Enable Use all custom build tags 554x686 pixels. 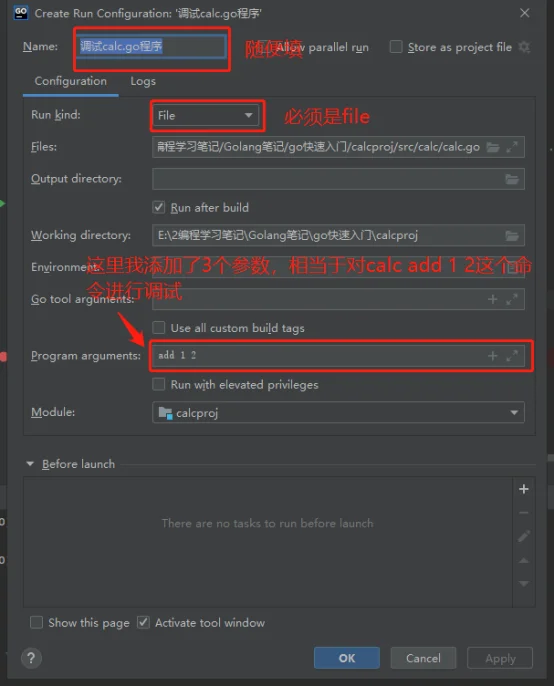tap(159, 328)
